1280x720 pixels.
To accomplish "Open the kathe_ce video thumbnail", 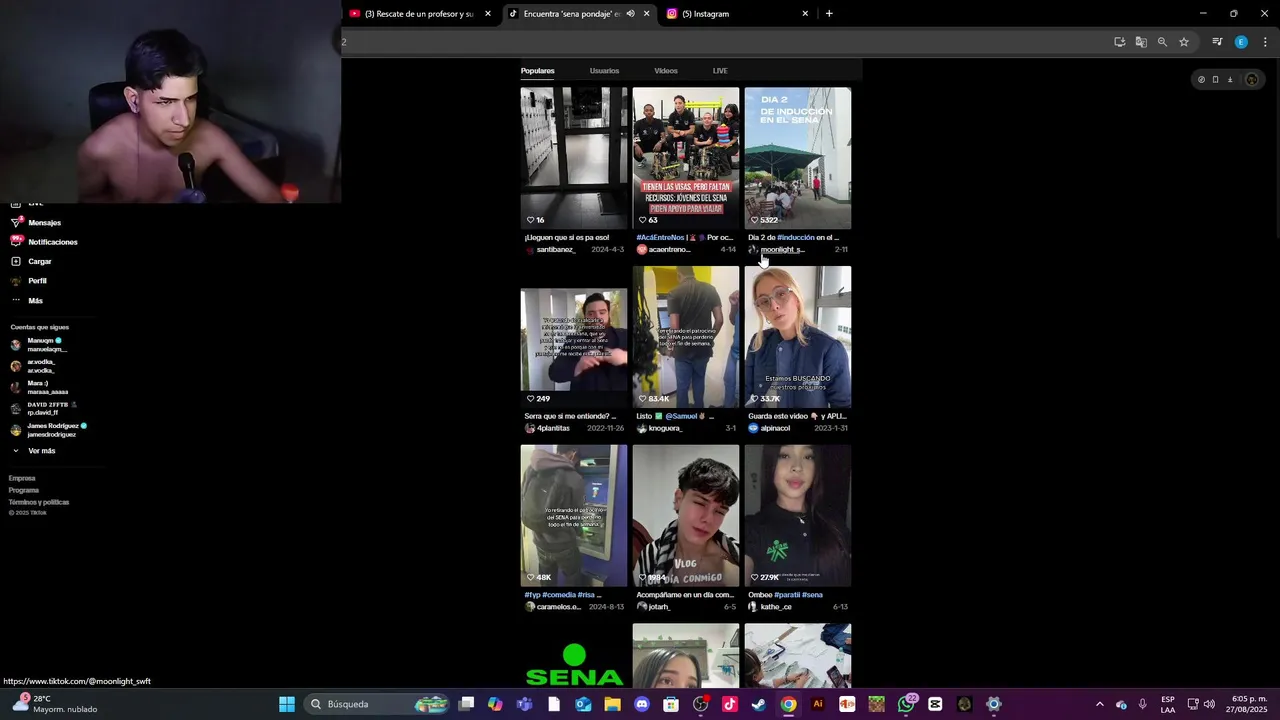I will coord(798,516).
